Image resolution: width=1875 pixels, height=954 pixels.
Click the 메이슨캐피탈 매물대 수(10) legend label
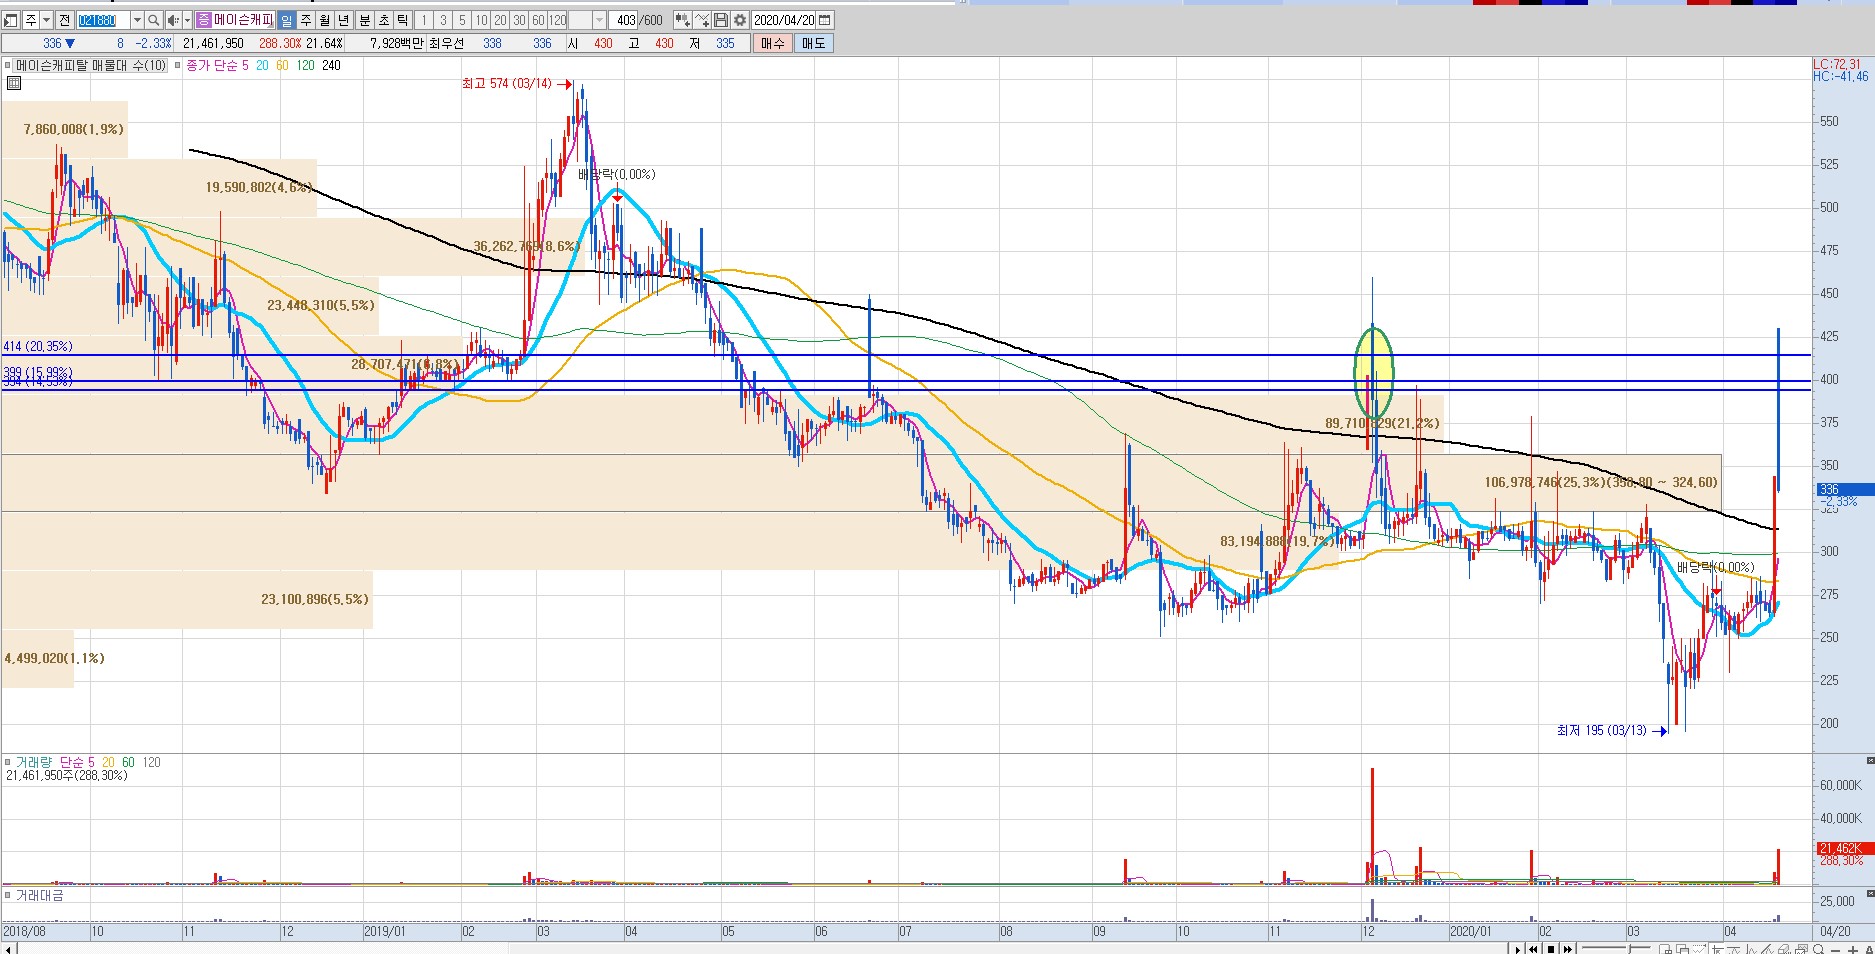90,66
